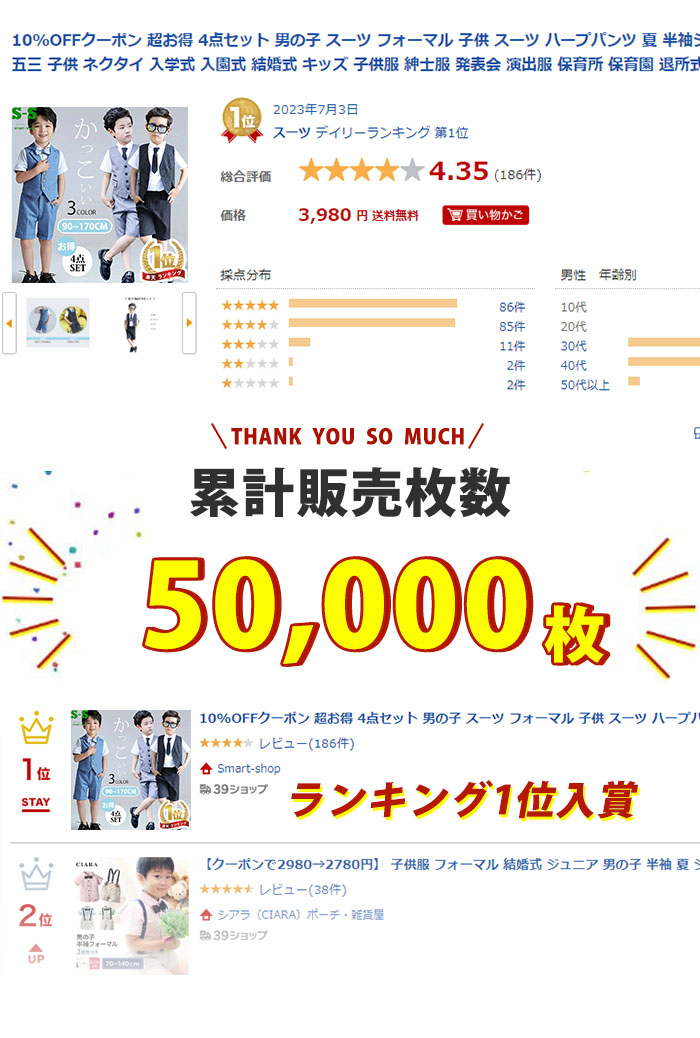
Task: Click the gold crown icon for 1位
Action: coord(36,728)
